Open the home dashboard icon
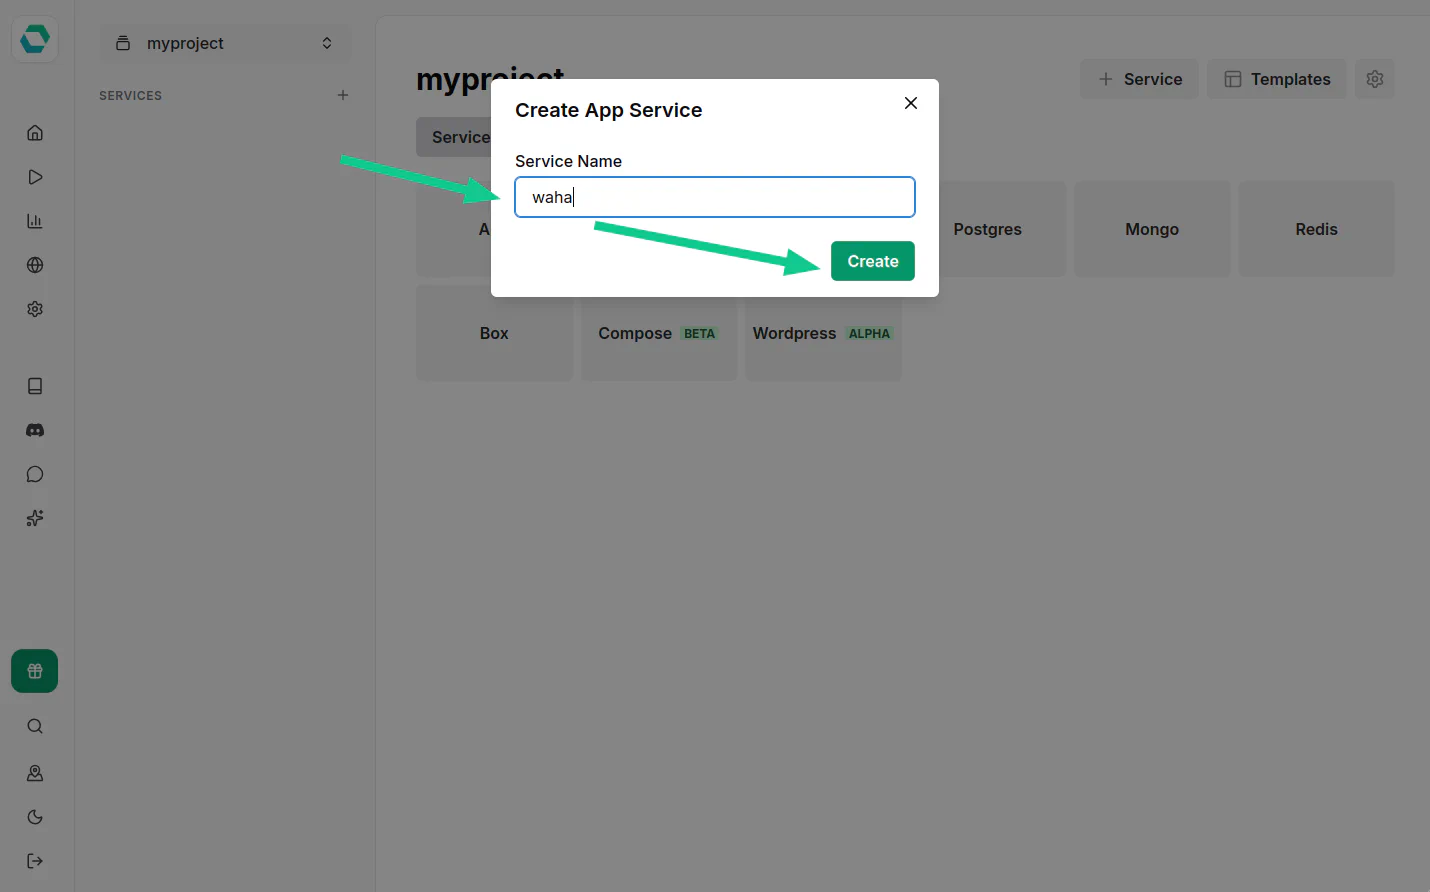Viewport: 1430px width, 892px height. [35, 133]
